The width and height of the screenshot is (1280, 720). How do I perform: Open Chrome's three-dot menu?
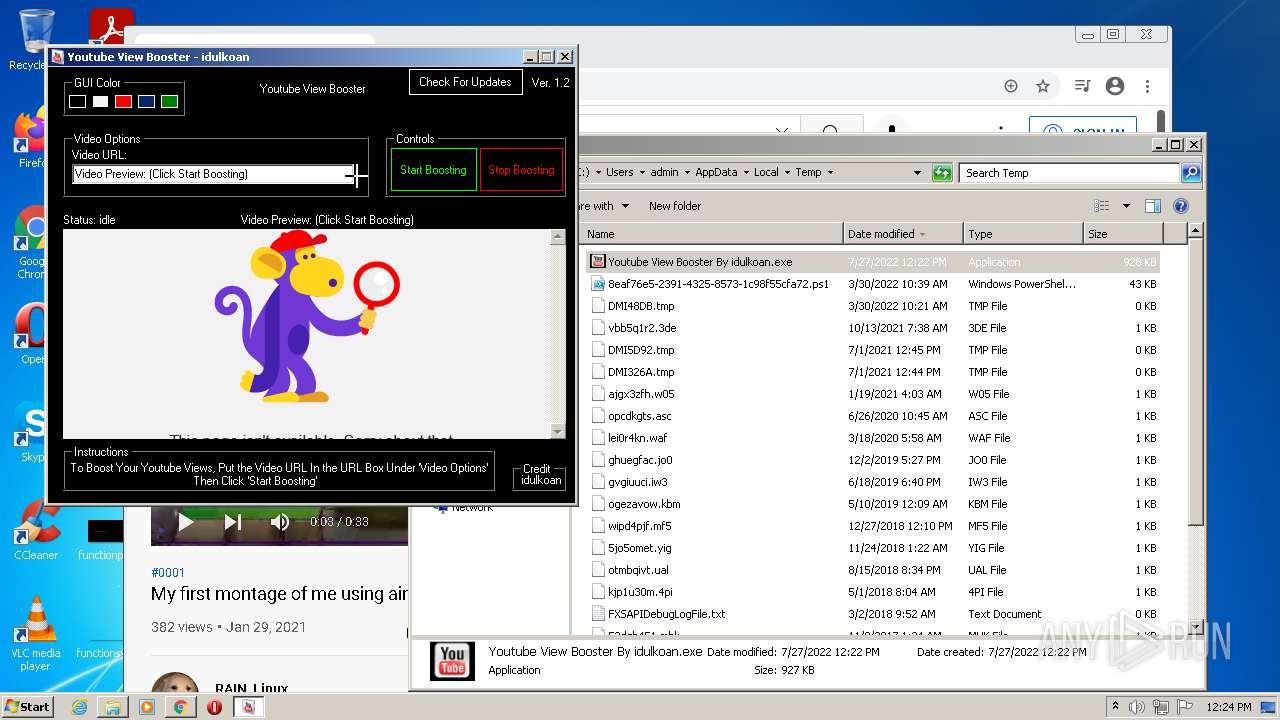pos(1148,86)
